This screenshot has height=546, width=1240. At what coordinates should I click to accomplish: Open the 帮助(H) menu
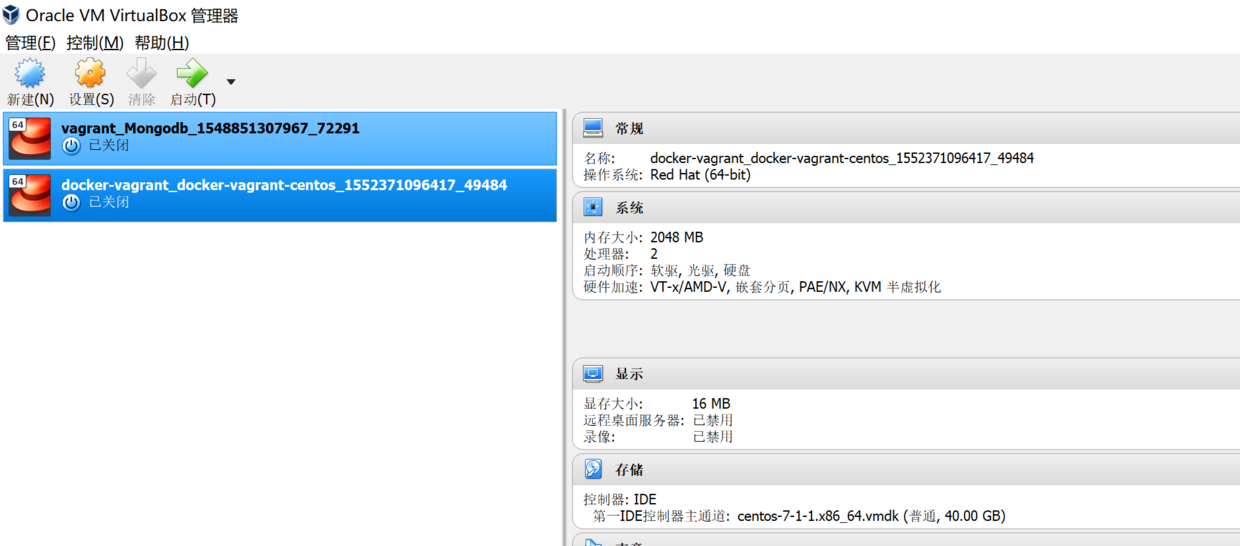coord(162,43)
